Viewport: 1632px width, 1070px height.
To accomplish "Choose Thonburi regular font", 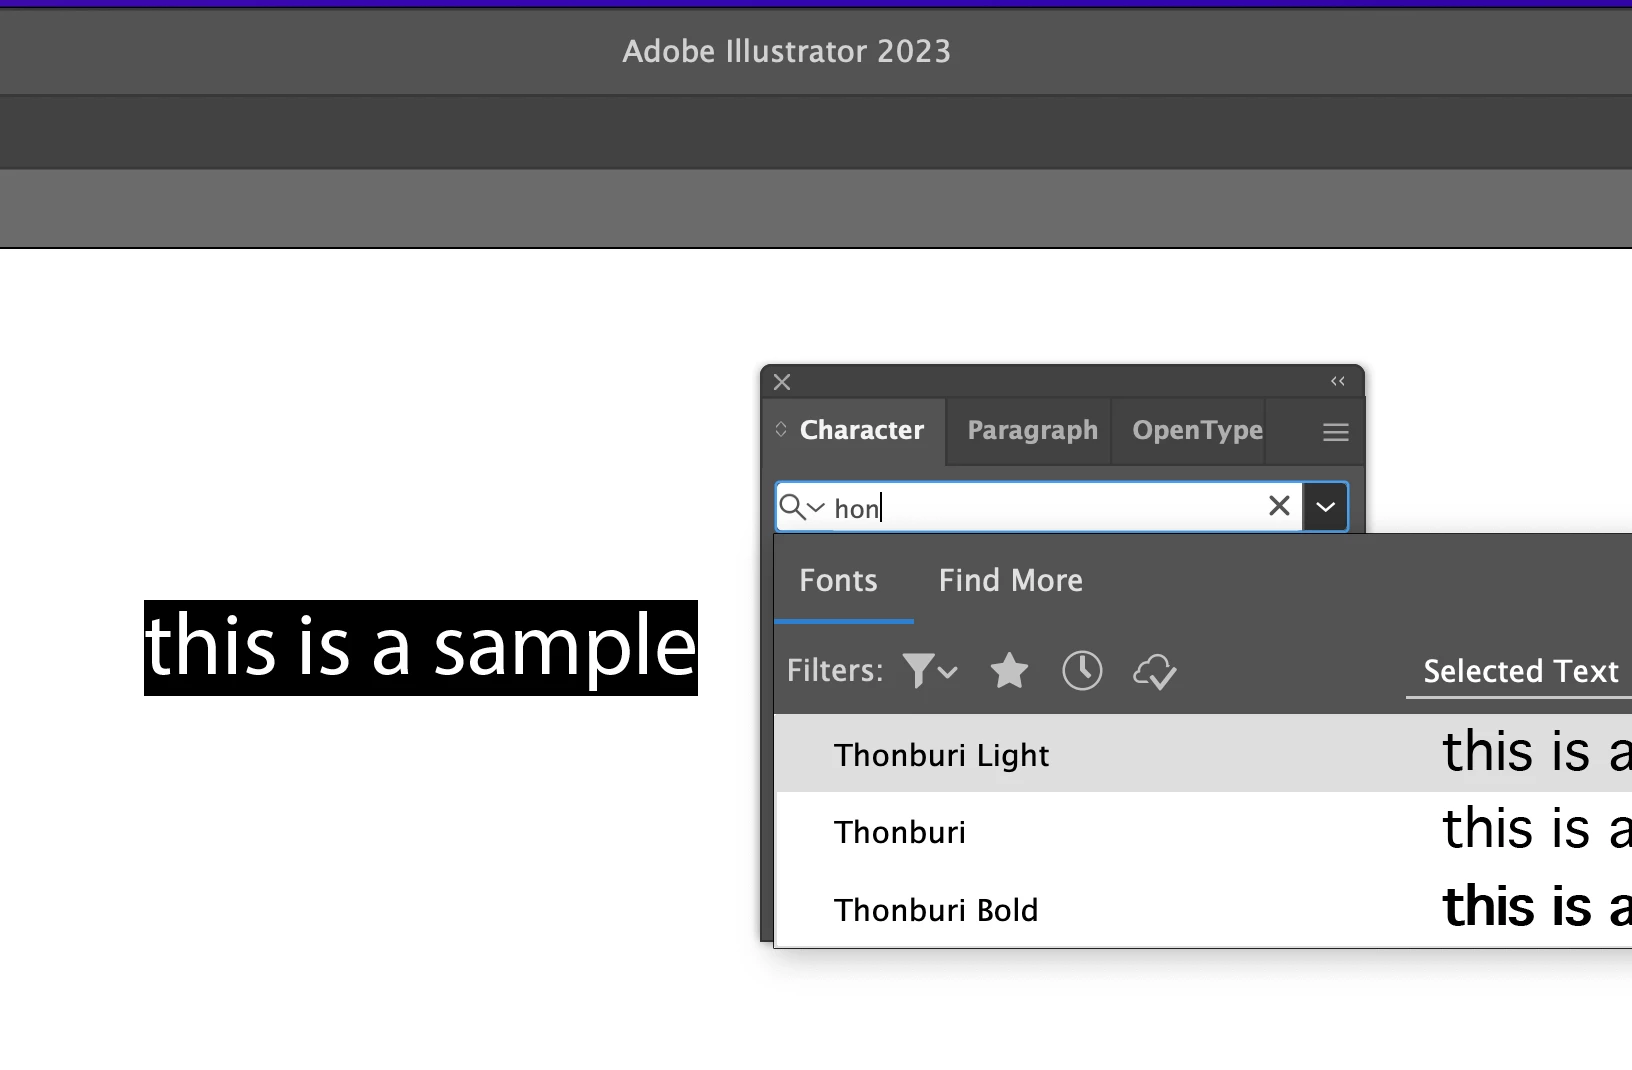I will tap(900, 832).
